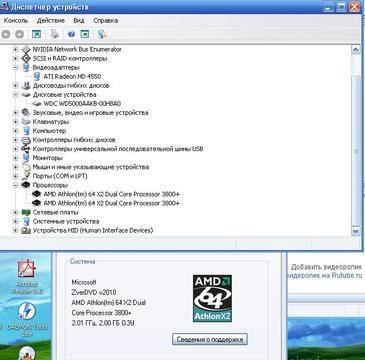Image resolution: width=365 pixels, height=360 pixels.
Task: Click the greyed Back arrow in the toolbar
Action: tap(6, 34)
